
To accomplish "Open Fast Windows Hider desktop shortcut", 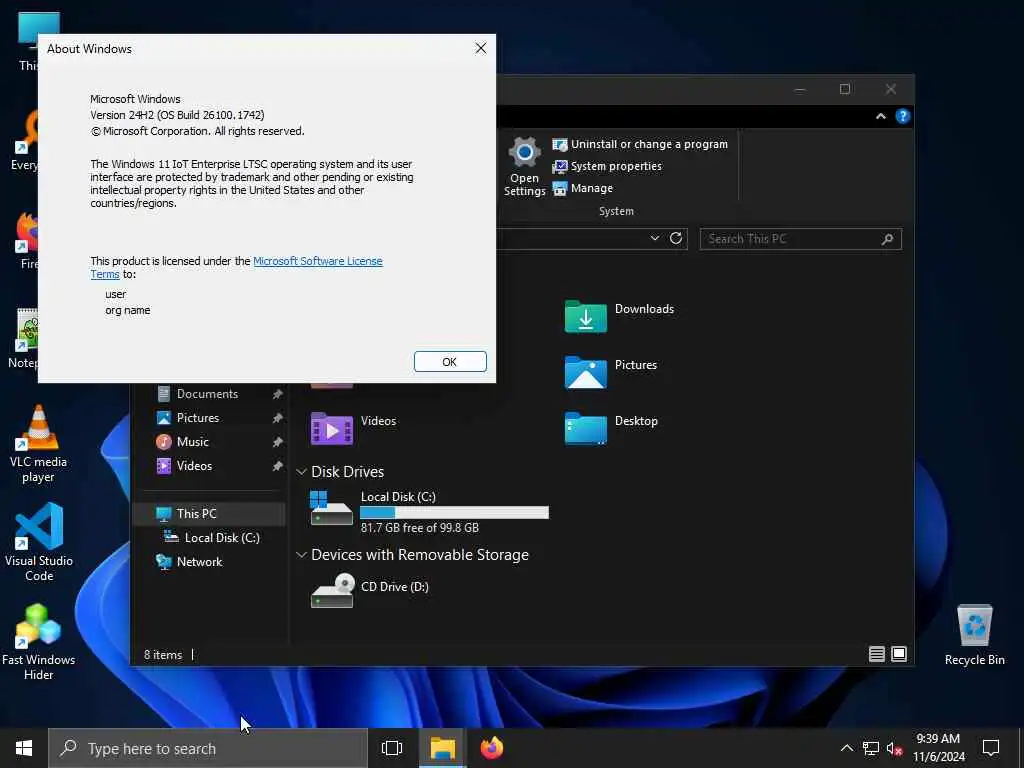I will (39, 641).
